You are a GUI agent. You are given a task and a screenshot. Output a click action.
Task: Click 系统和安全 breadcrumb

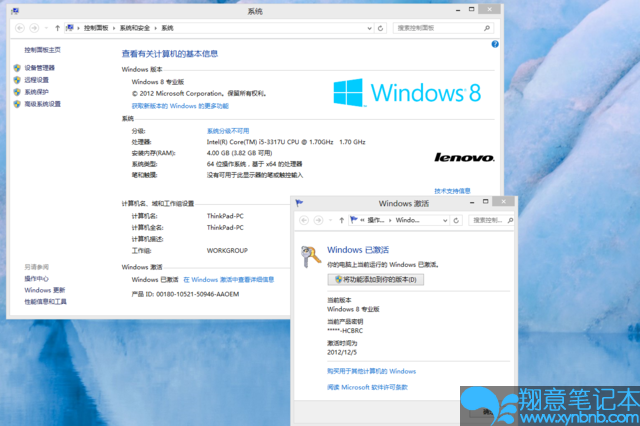(x=135, y=28)
